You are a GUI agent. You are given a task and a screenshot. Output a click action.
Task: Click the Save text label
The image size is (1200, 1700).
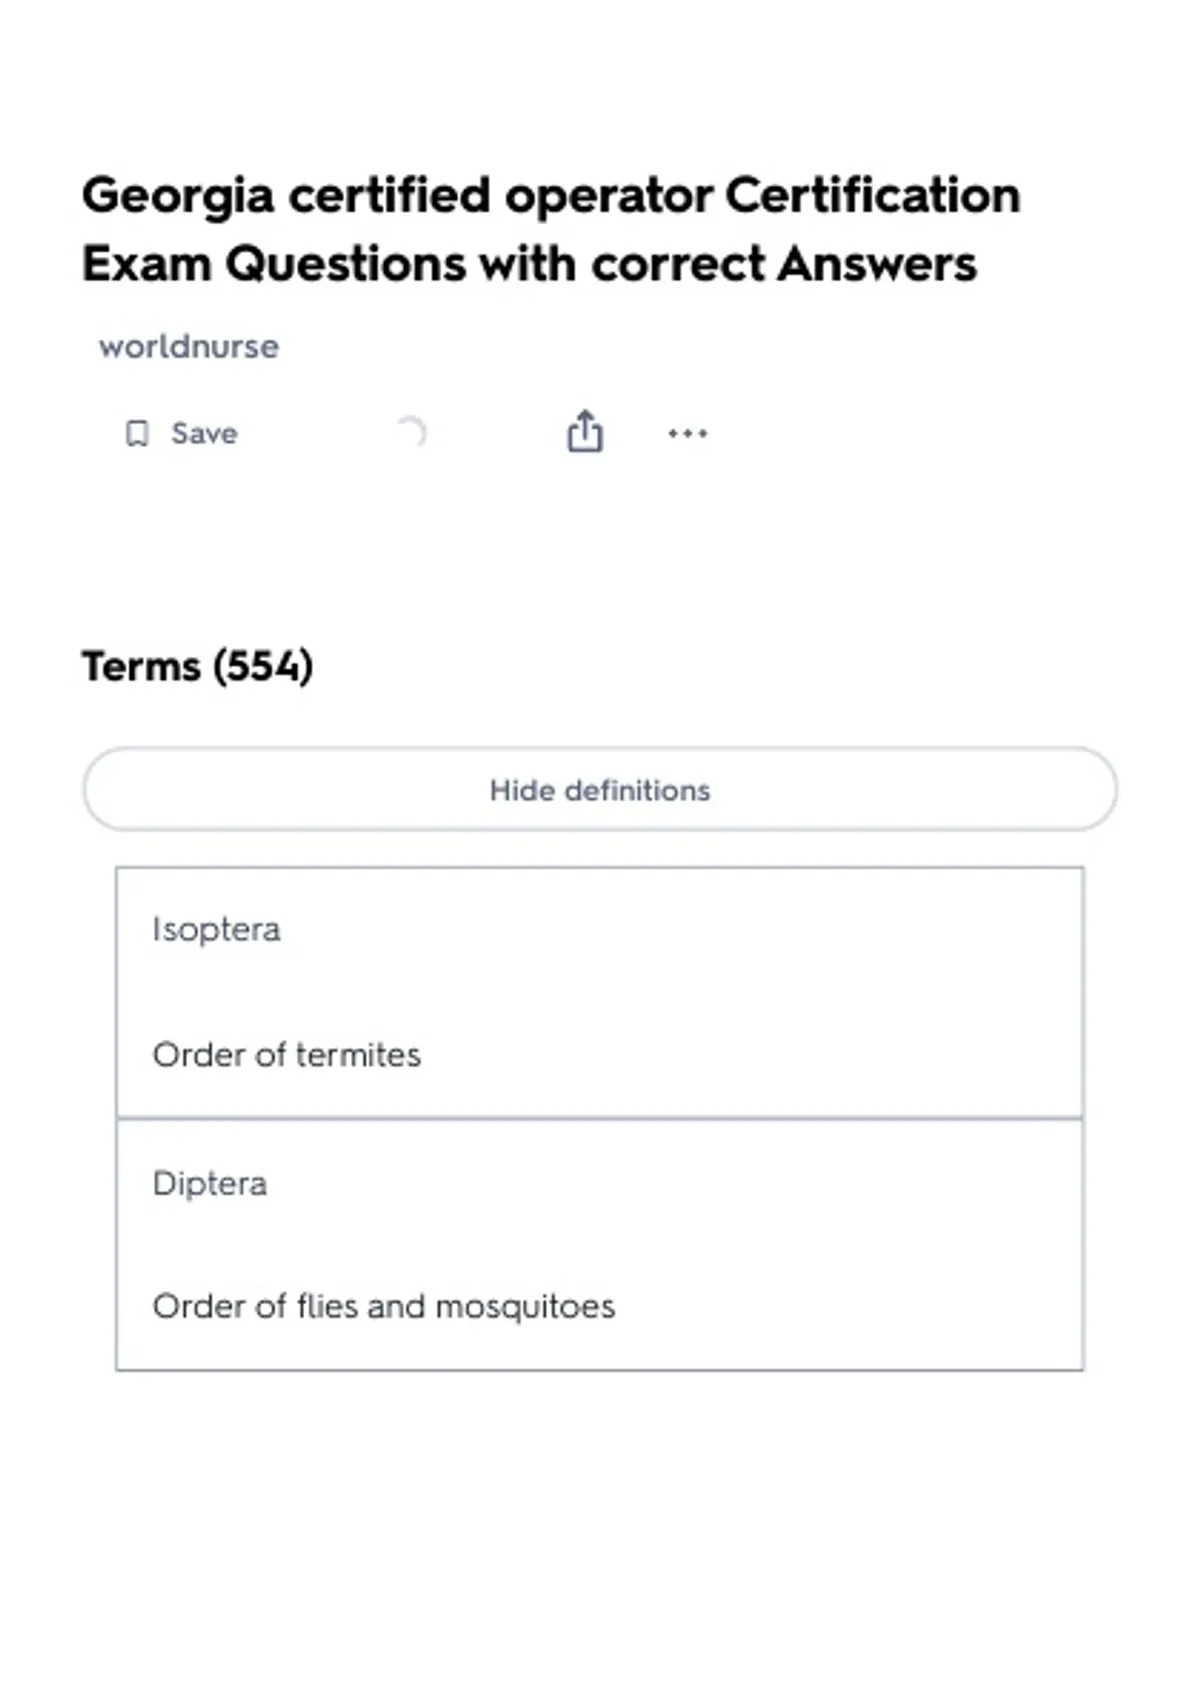pos(204,433)
